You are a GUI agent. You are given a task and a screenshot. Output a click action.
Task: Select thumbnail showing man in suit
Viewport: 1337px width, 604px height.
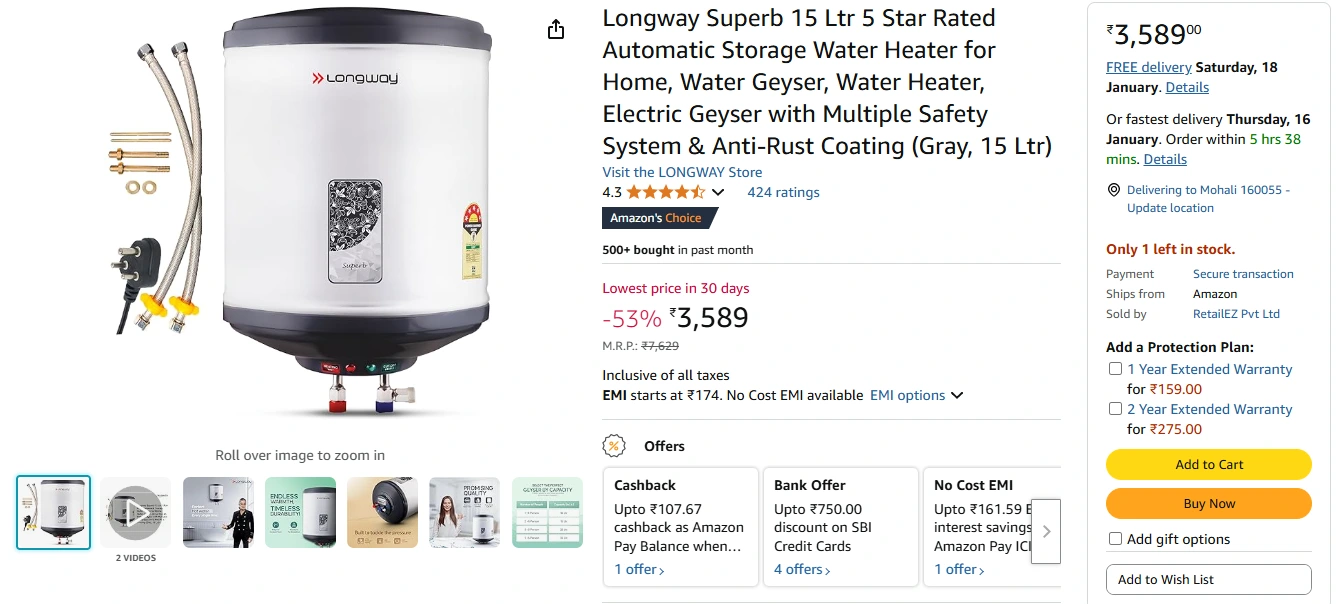(217, 512)
